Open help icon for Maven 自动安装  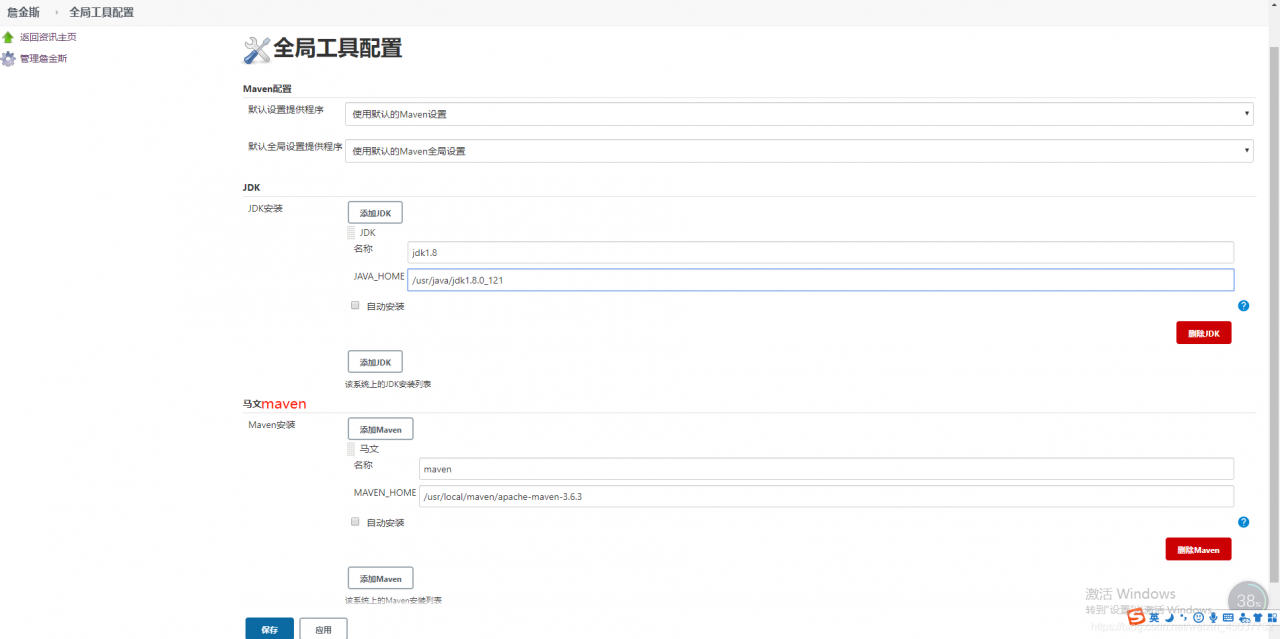coord(1243,522)
